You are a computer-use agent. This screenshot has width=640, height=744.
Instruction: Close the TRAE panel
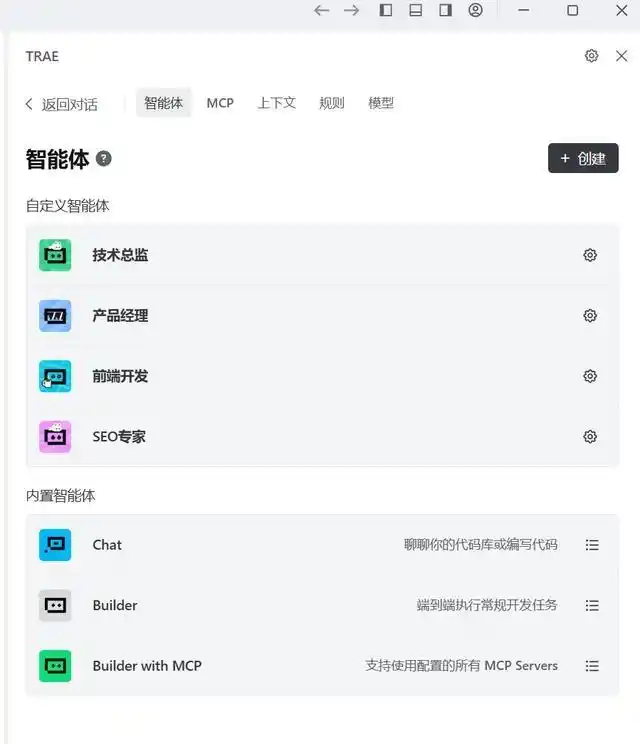coord(621,56)
